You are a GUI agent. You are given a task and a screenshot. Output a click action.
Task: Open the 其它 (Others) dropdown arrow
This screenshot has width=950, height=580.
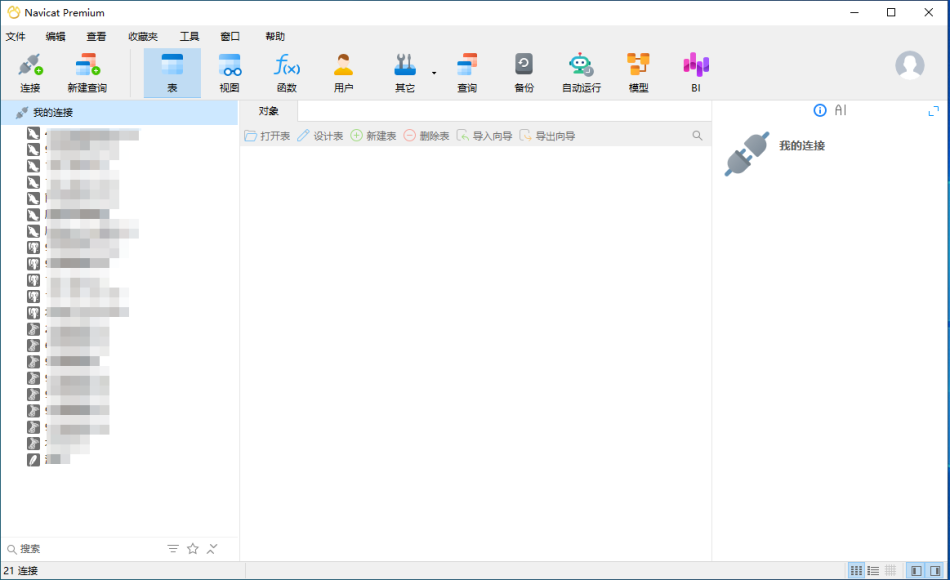coord(432,72)
